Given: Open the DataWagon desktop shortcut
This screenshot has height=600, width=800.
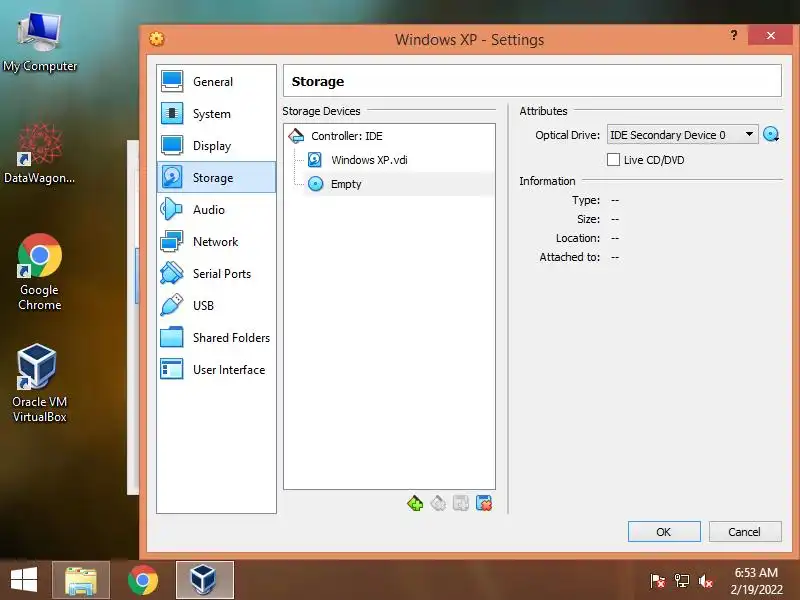Looking at the screenshot, I should [40, 153].
